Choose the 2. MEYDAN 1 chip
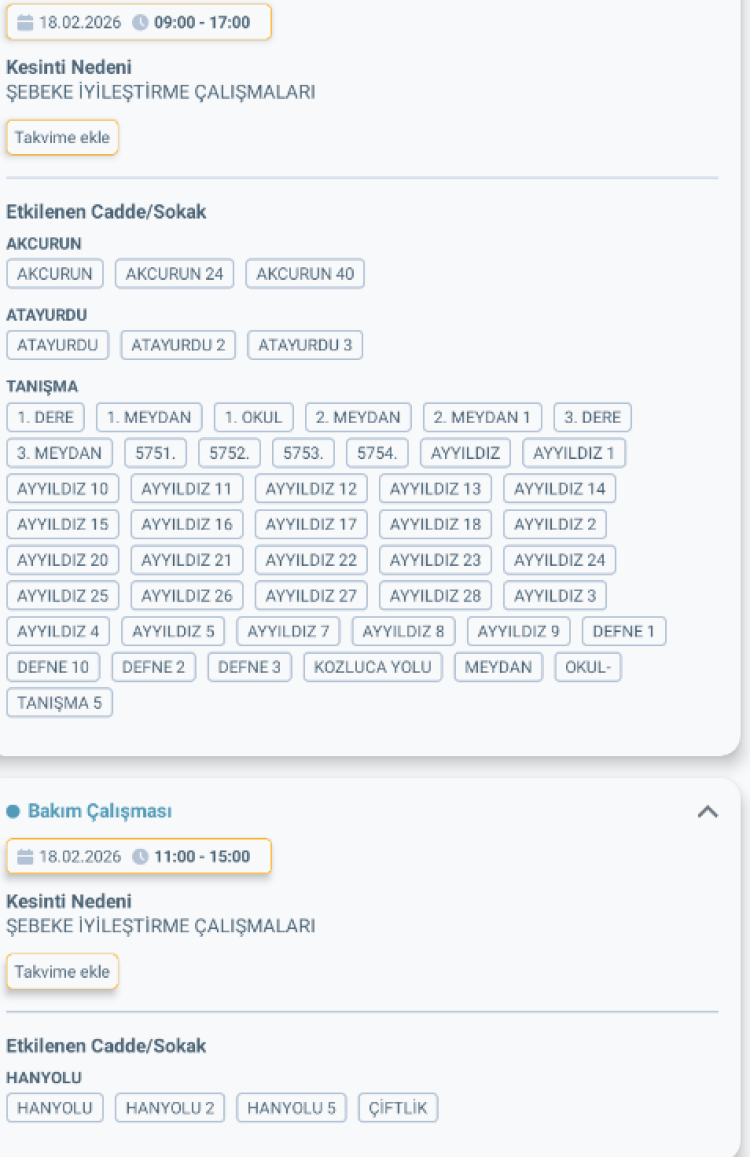The width and height of the screenshot is (750, 1157). click(482, 417)
